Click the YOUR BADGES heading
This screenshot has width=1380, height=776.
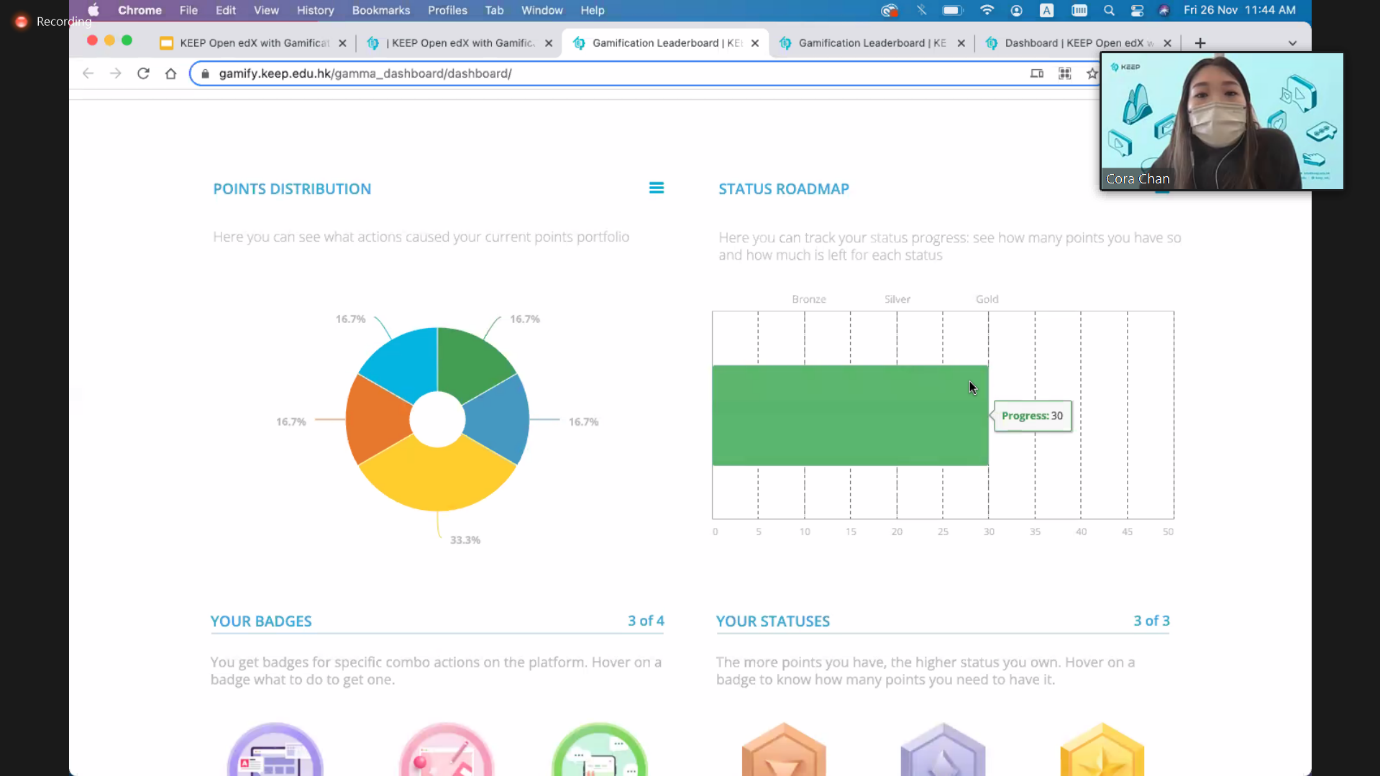click(x=261, y=621)
